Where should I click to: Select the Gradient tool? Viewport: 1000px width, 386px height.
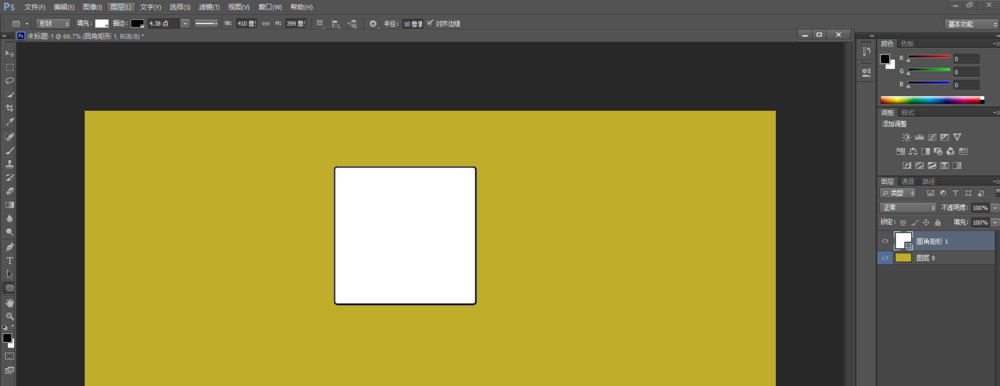(10, 205)
